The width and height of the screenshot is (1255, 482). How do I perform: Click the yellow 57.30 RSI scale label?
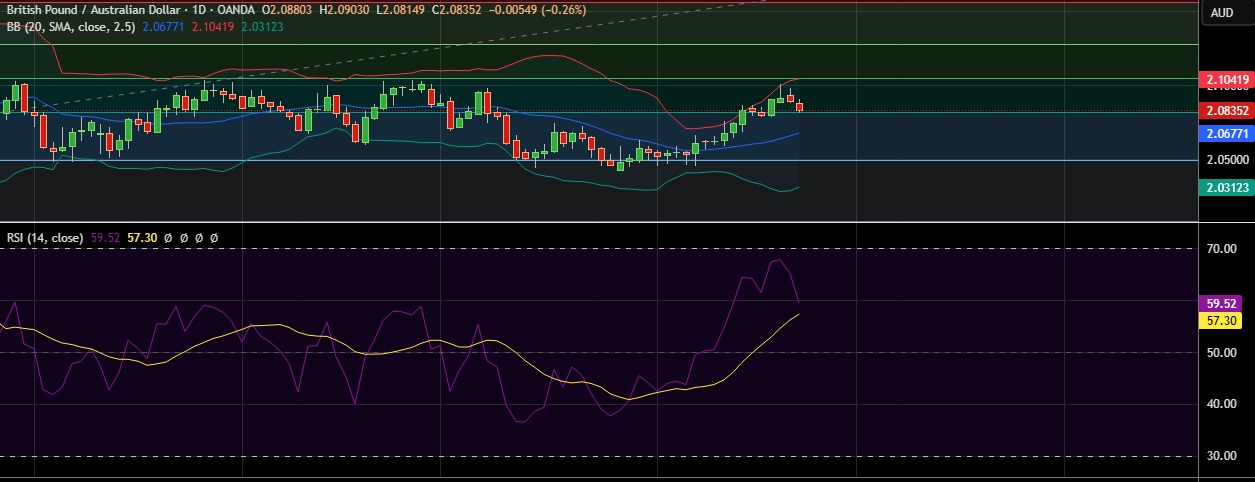(x=1222, y=320)
